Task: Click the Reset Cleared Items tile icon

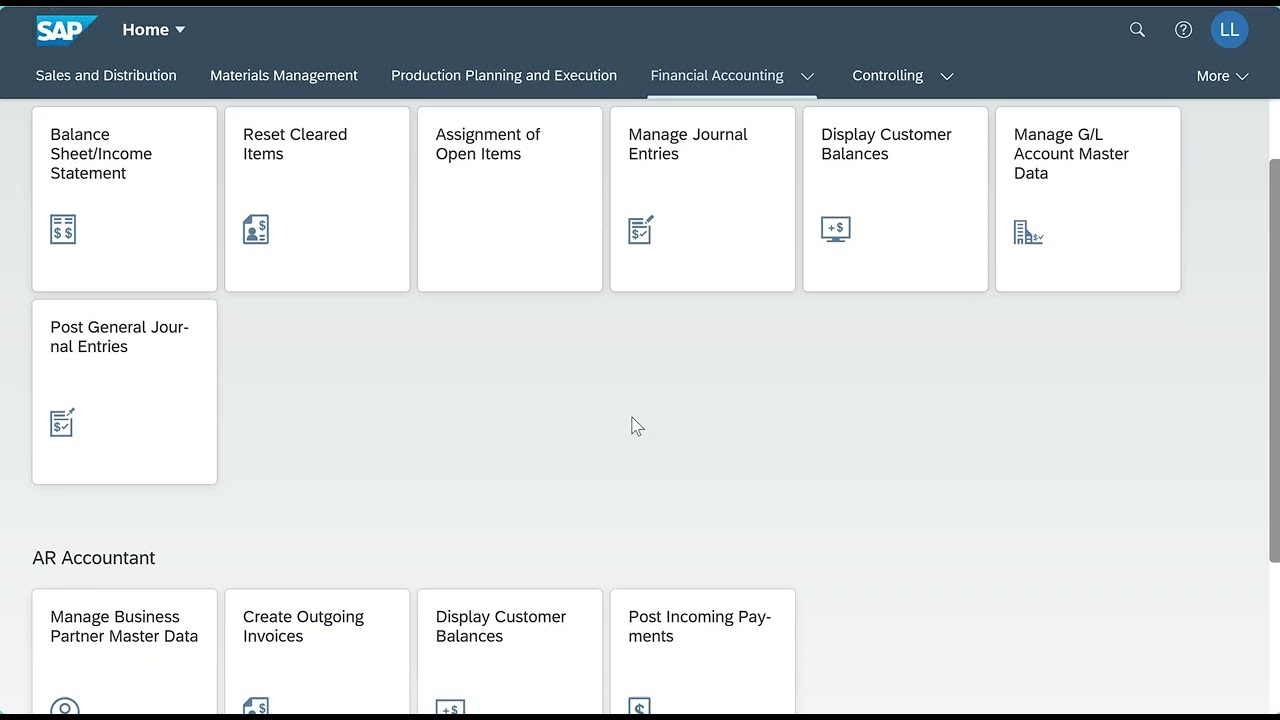Action: coord(256,229)
